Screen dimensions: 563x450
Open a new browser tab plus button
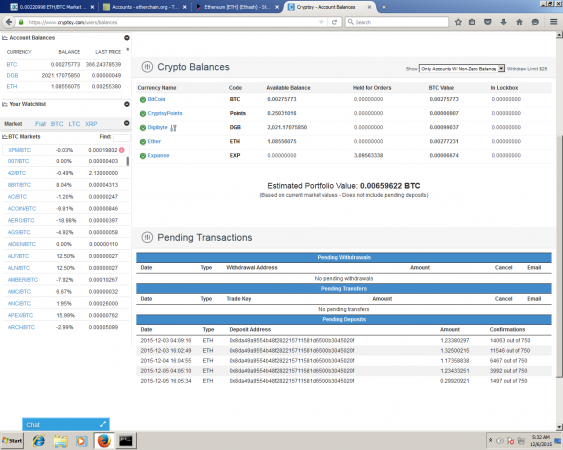point(383,7)
